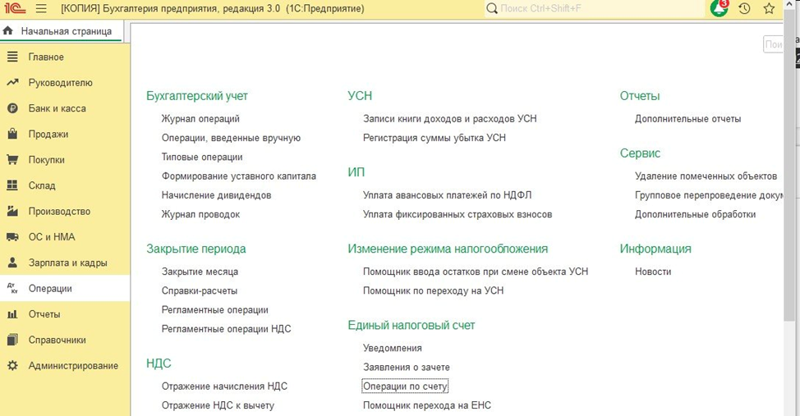Open the Отчеты sidebar section

65,314
